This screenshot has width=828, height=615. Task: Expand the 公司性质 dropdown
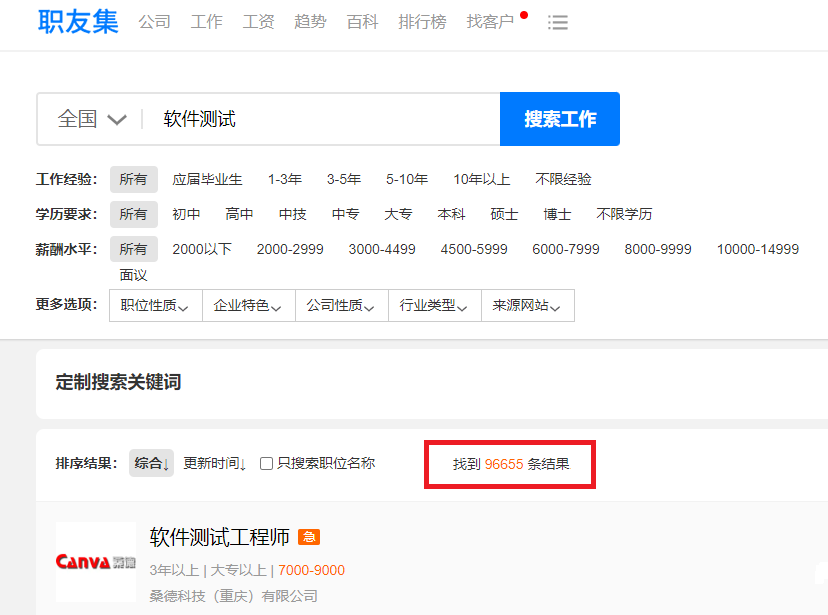(x=342, y=306)
